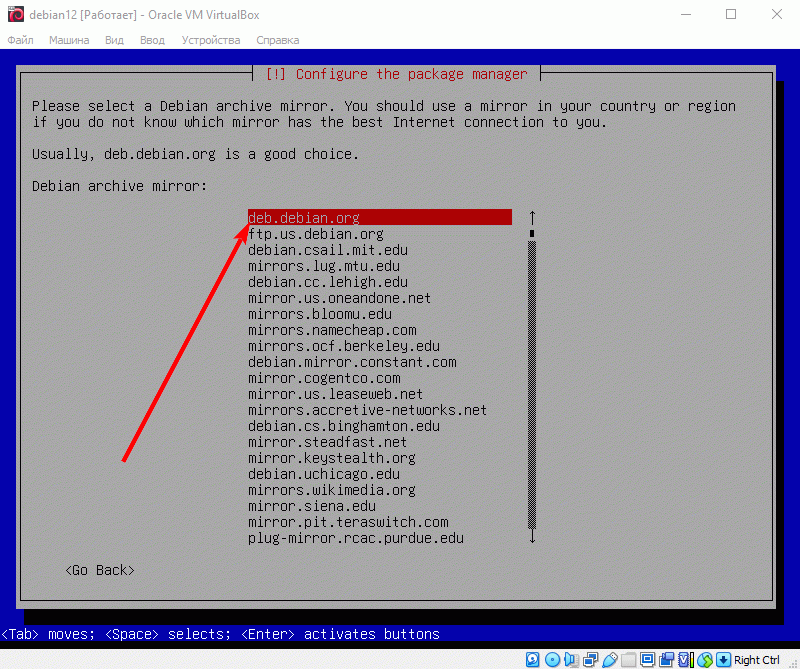Click the hard disk activity status icon
The height and width of the screenshot is (669, 800).
click(x=532, y=660)
